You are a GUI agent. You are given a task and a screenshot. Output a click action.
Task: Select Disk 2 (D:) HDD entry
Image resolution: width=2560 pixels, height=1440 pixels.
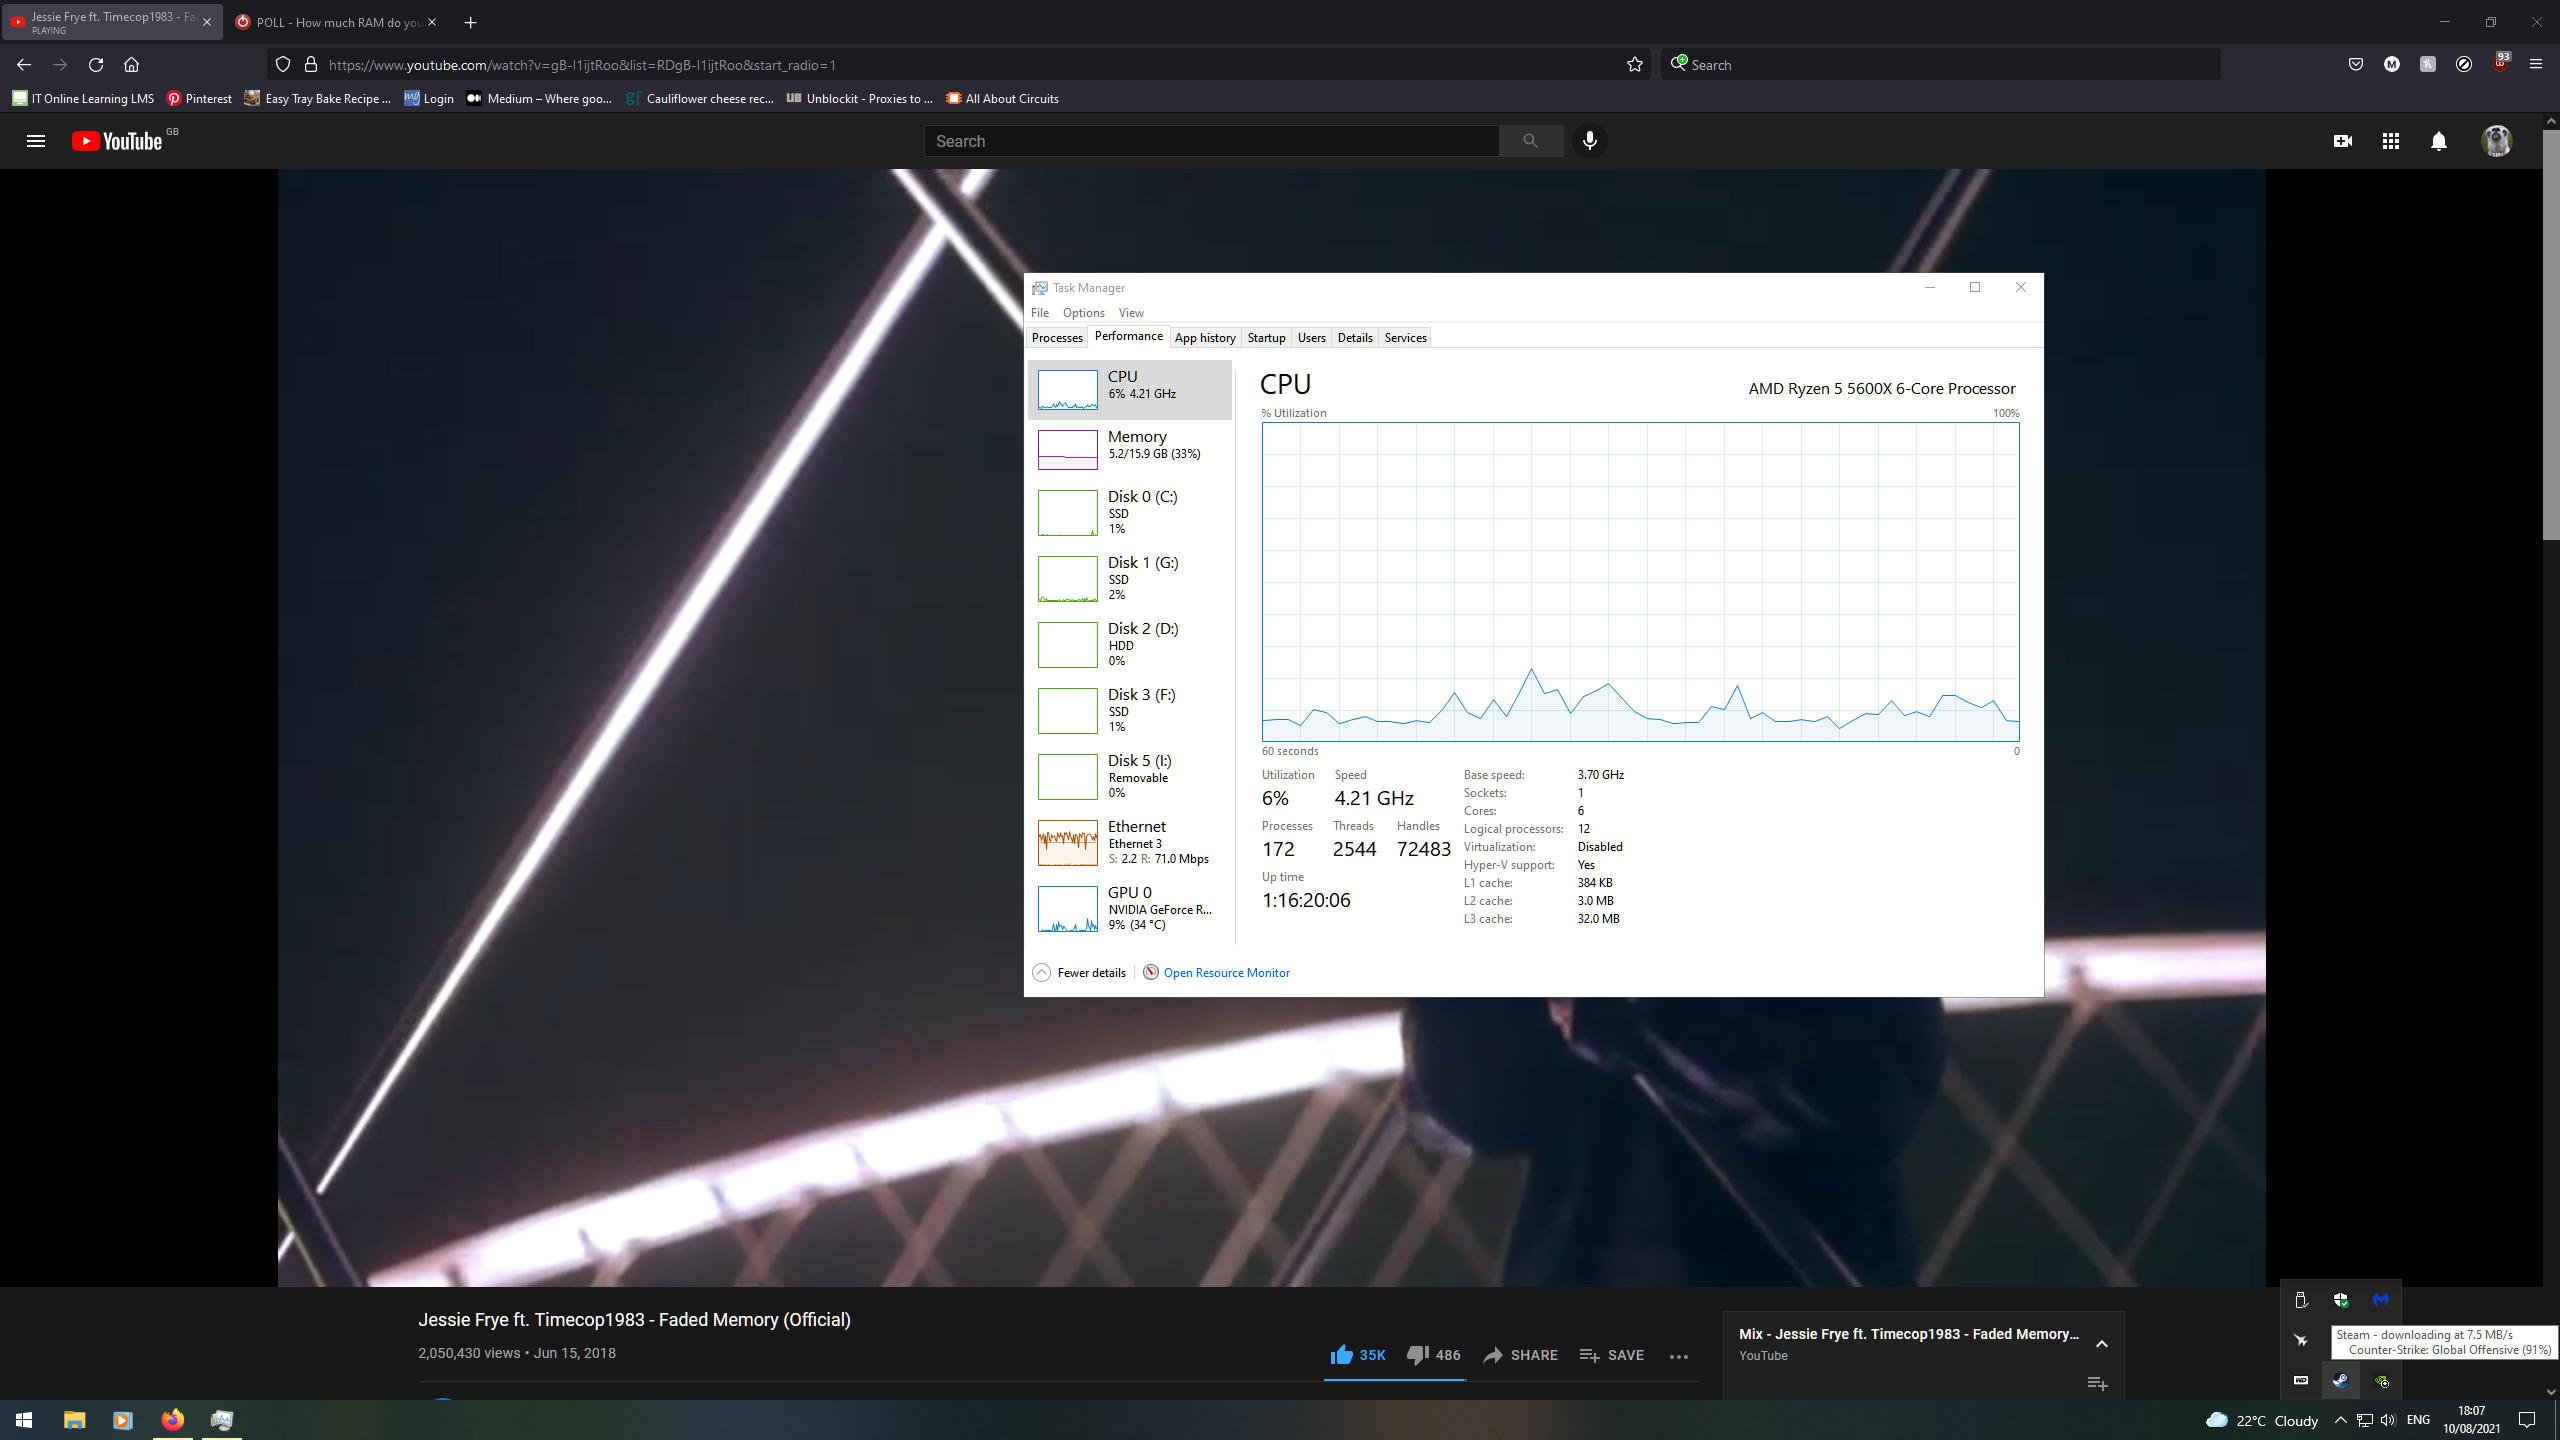[x=1130, y=644]
